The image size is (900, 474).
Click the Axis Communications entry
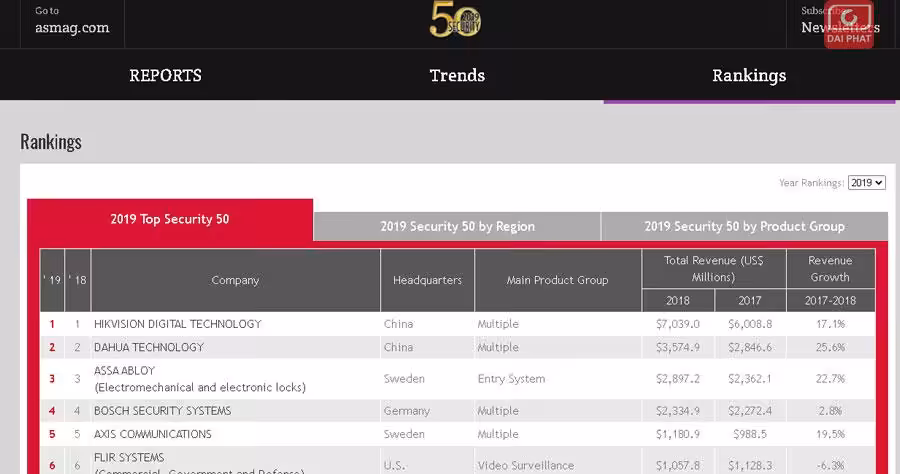click(x=152, y=434)
